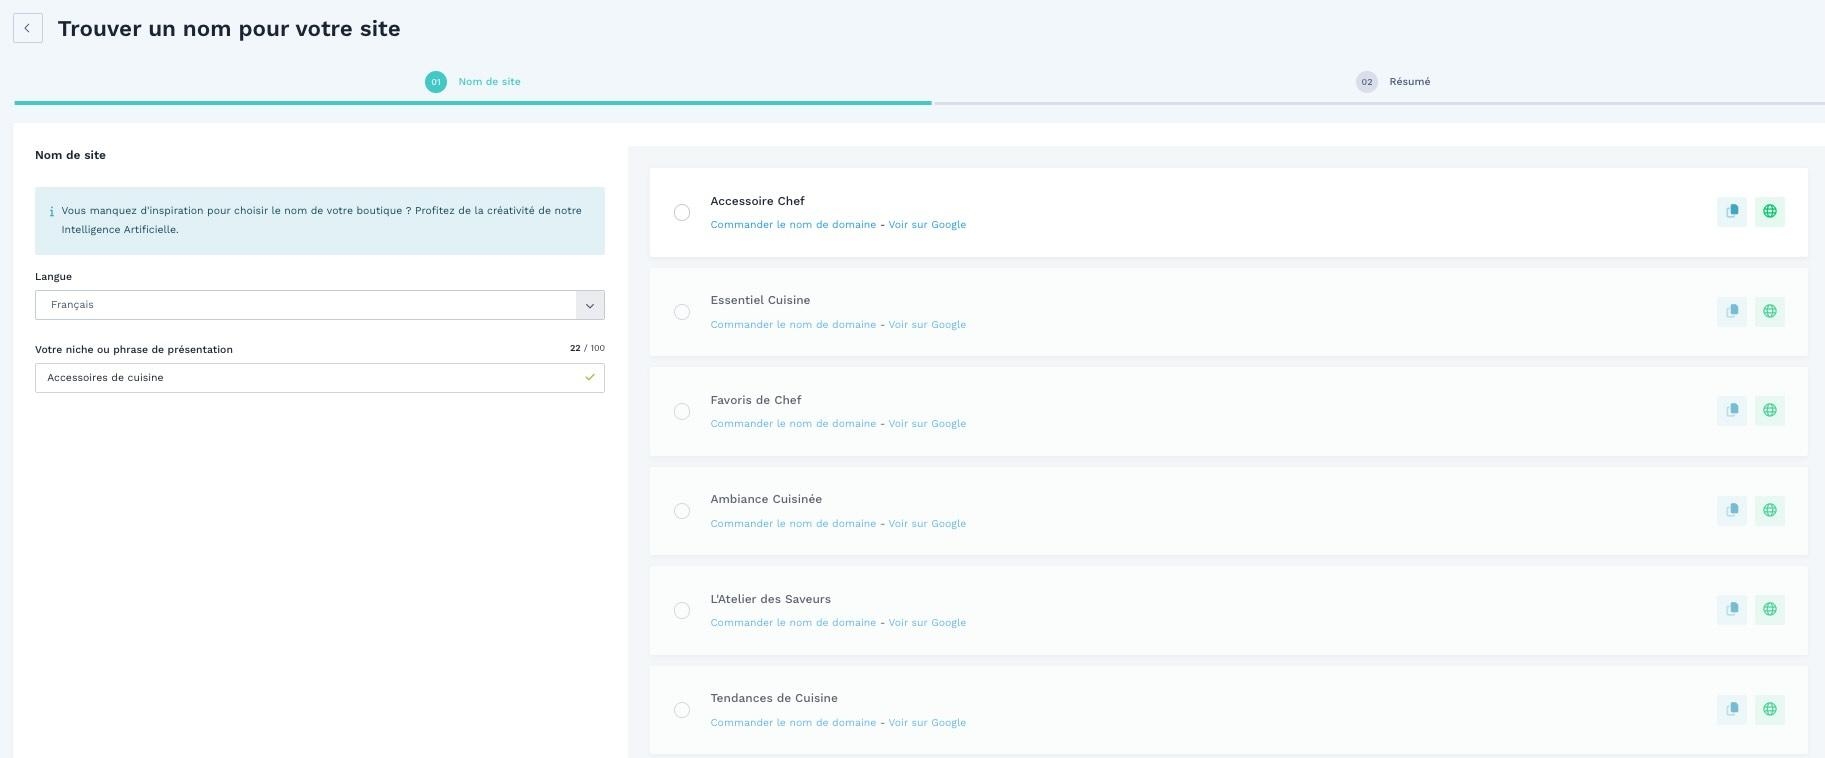Copy the name Accessoire Chef
This screenshot has height=758, width=1825.
[x=1732, y=212]
